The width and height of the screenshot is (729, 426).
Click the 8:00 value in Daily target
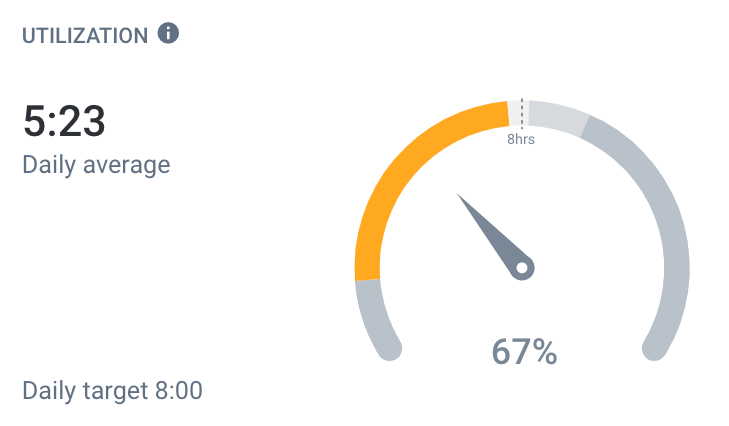(x=179, y=390)
